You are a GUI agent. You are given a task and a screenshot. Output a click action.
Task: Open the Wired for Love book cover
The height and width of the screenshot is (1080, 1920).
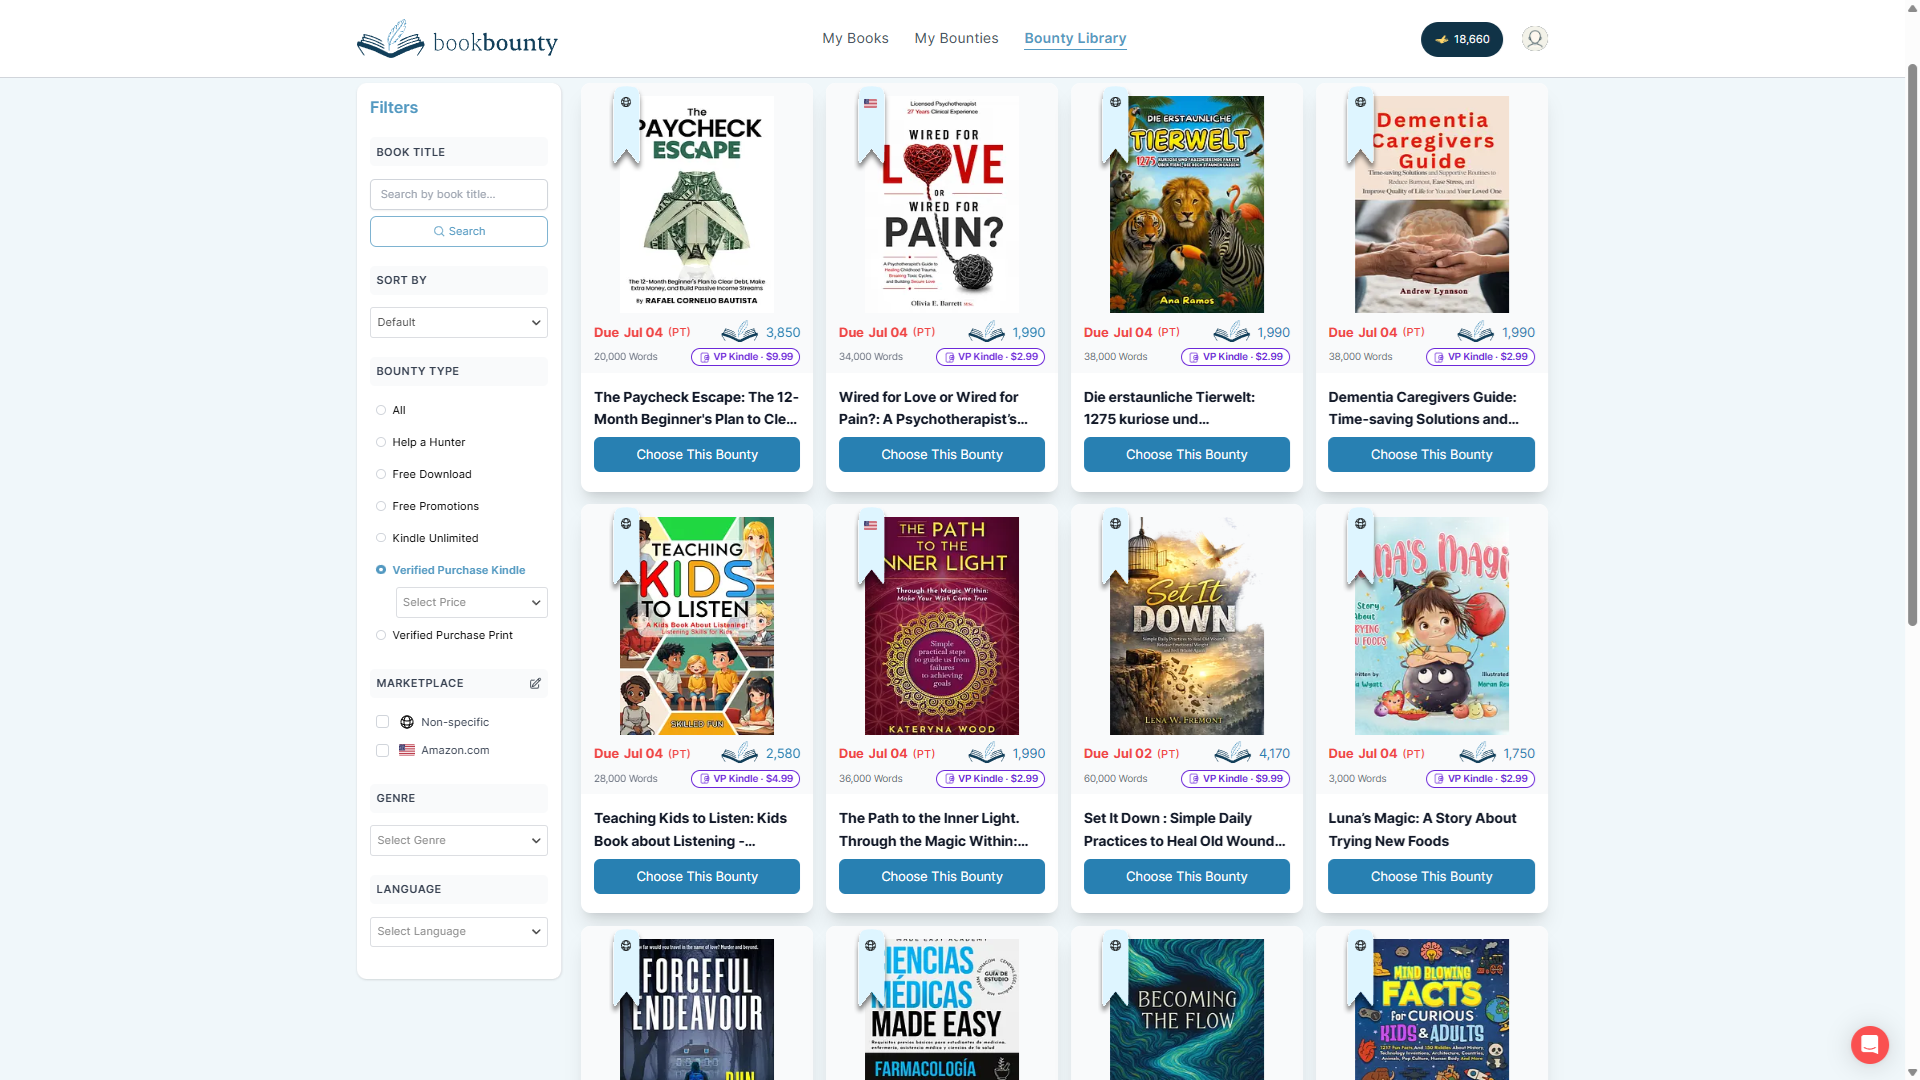pos(942,204)
